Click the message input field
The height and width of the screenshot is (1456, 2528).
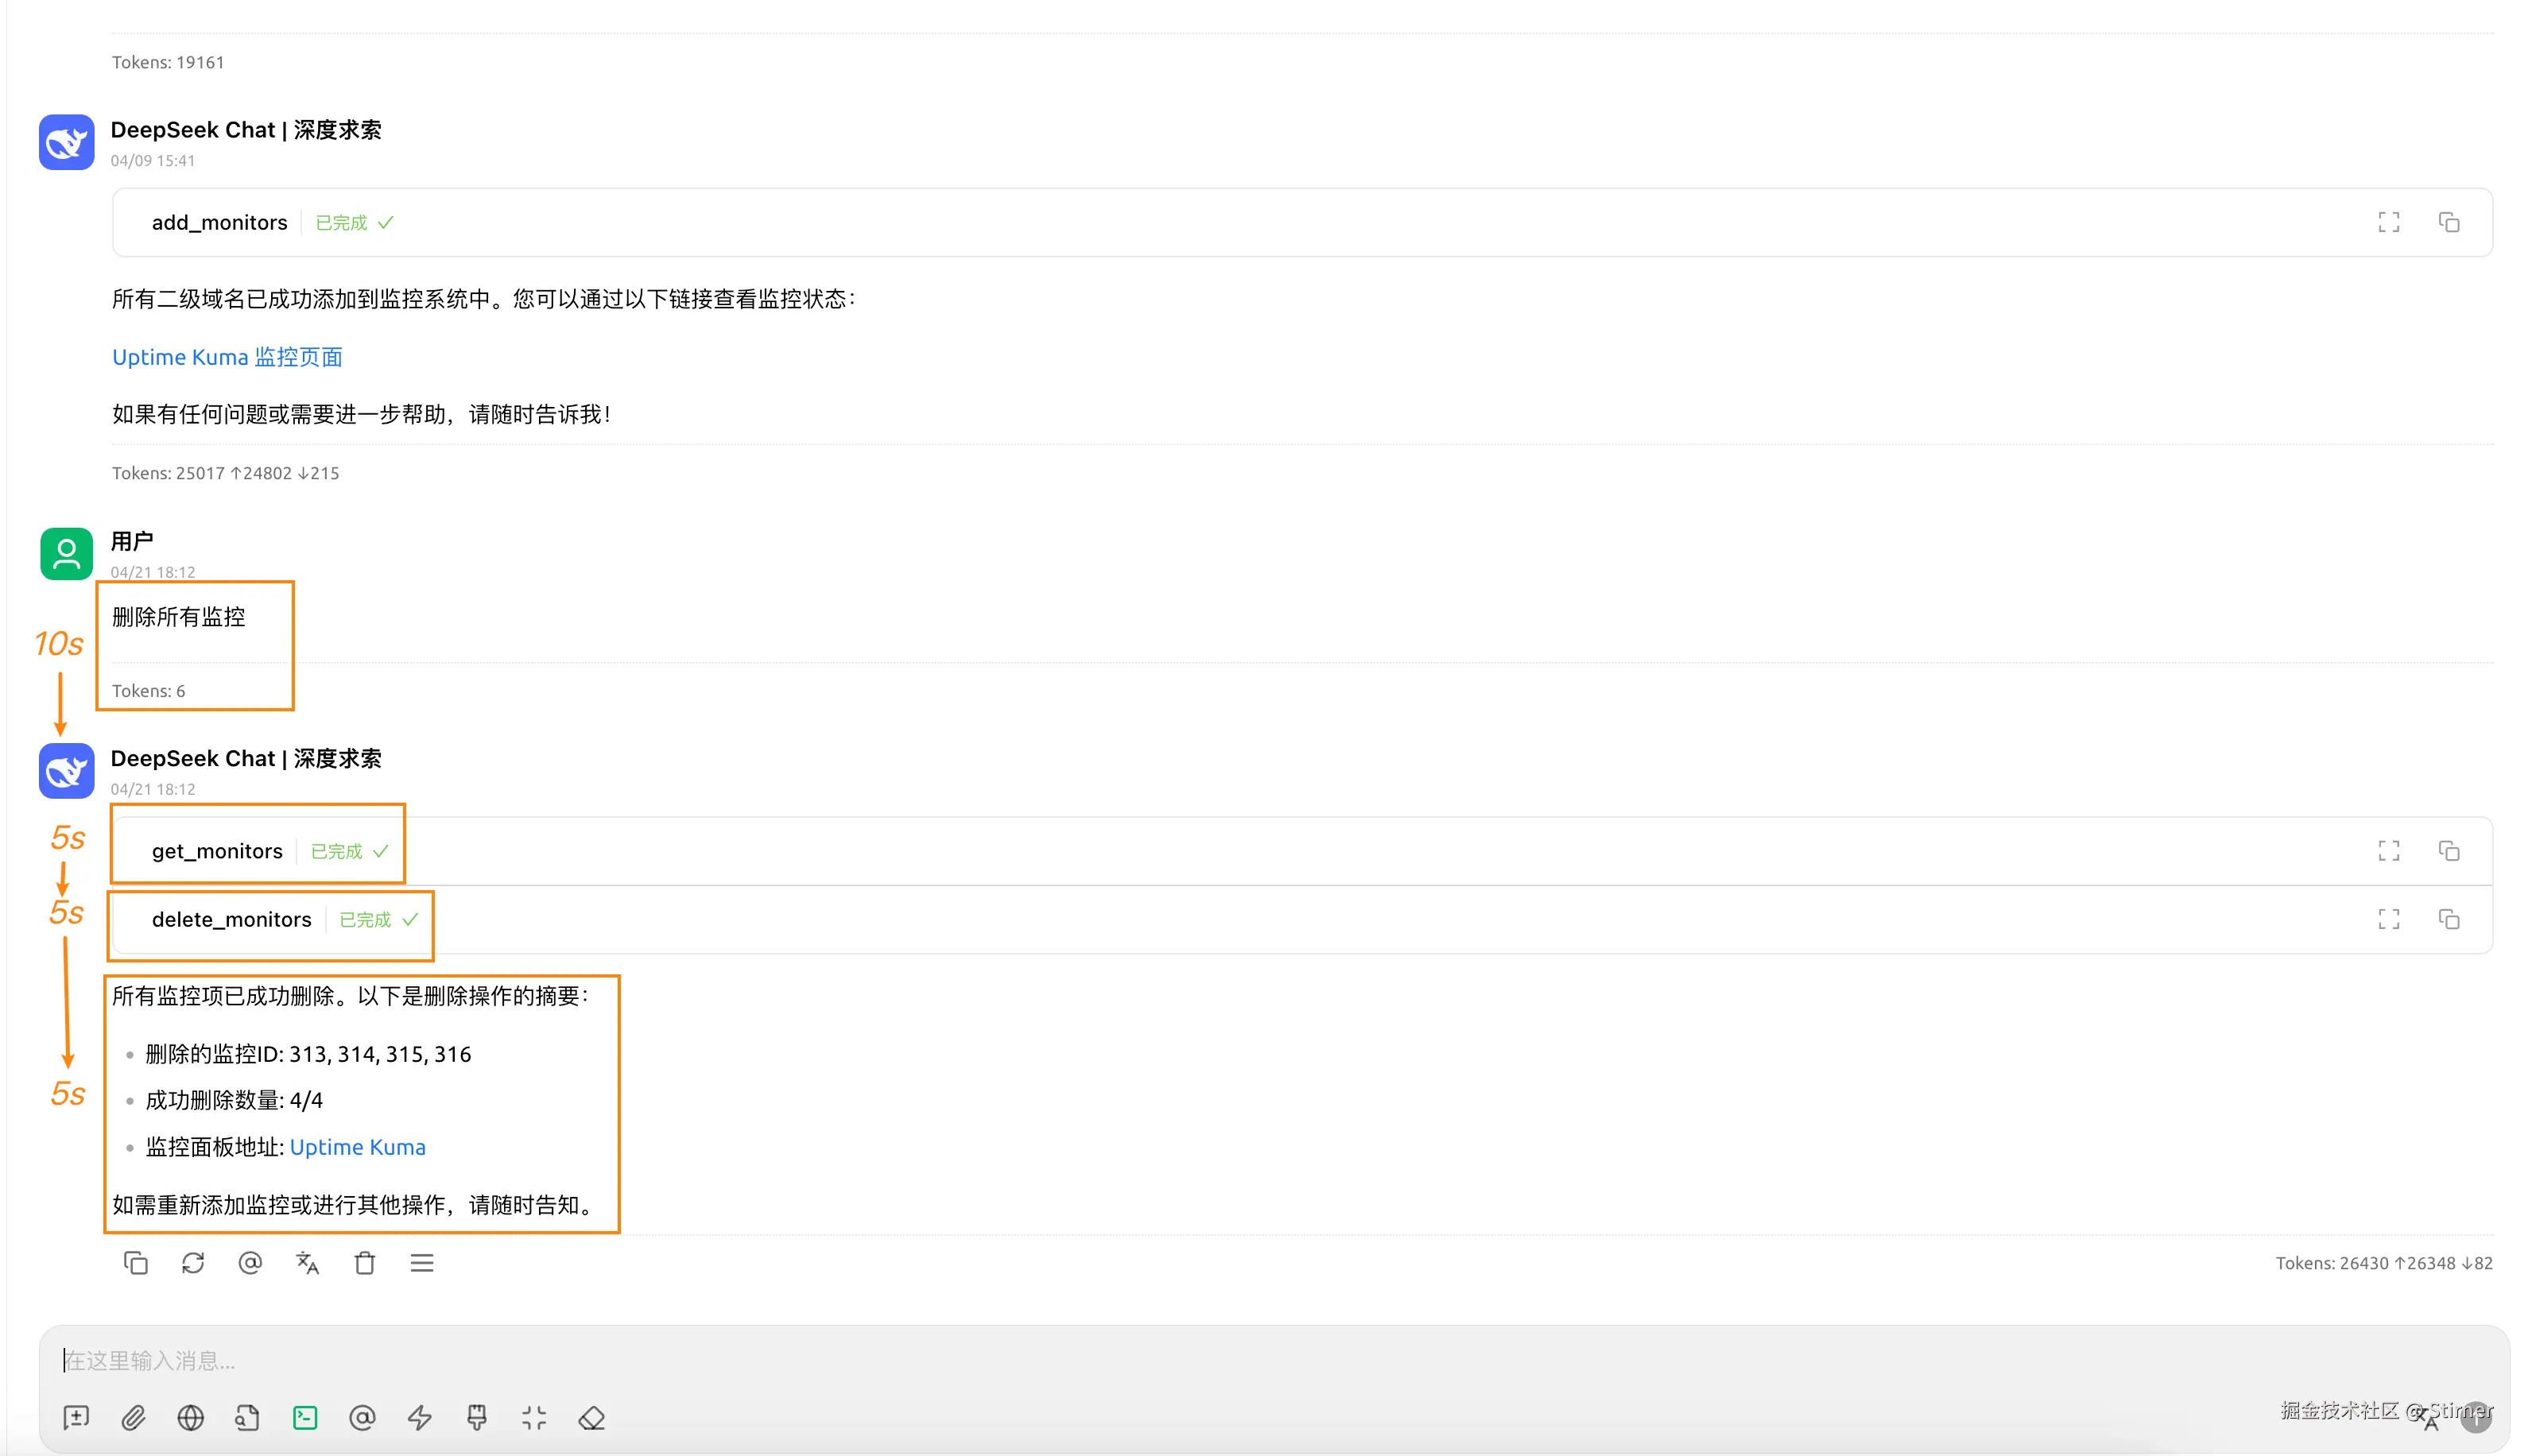(x=1200, y=1360)
